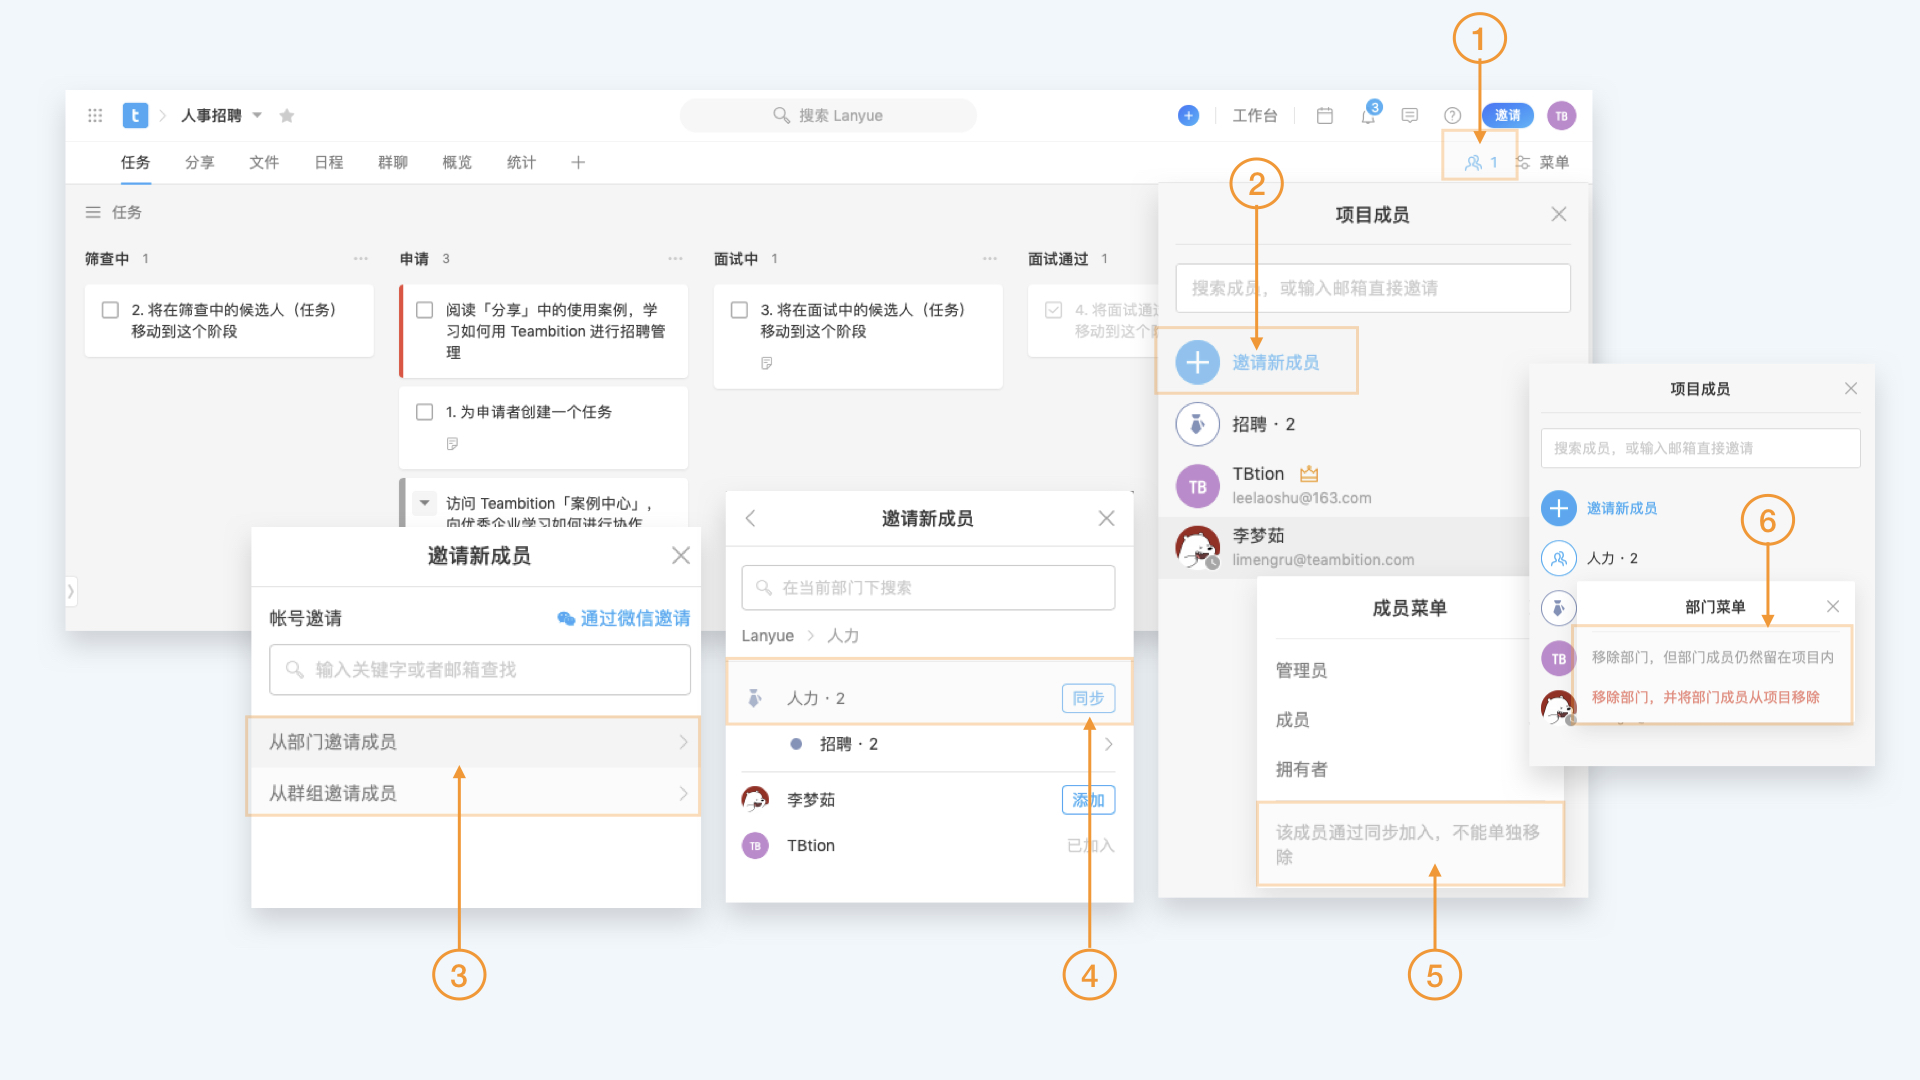Open more options for 申请 column

click(x=676, y=259)
